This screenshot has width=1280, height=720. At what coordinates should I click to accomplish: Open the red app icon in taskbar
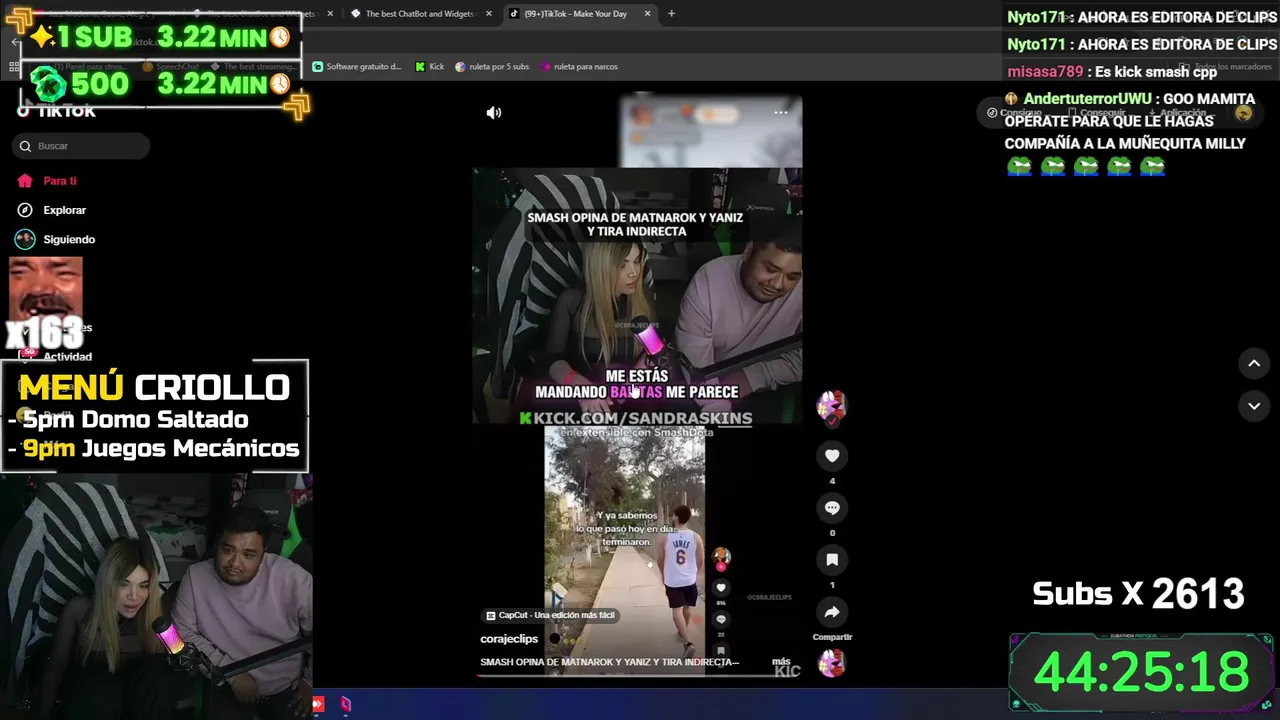[x=318, y=704]
